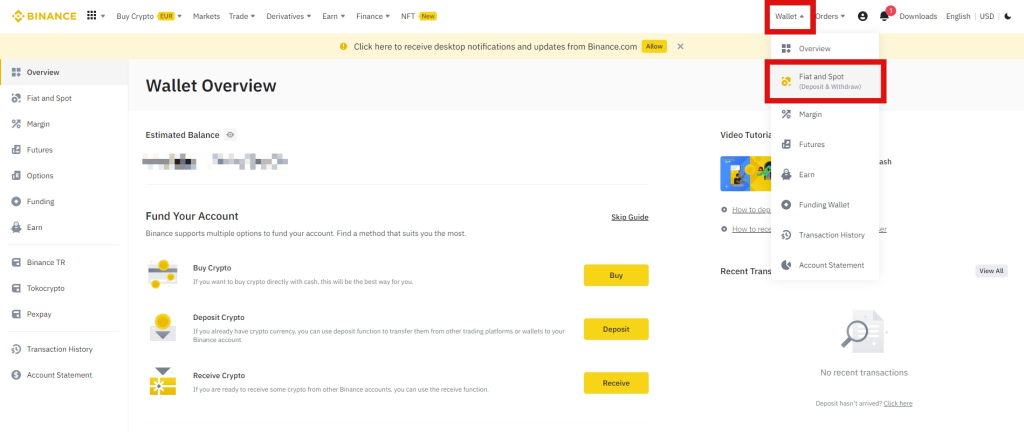Select the Tokocrypto icon in the sidebar
This screenshot has width=1024, height=432.
tap(16, 288)
